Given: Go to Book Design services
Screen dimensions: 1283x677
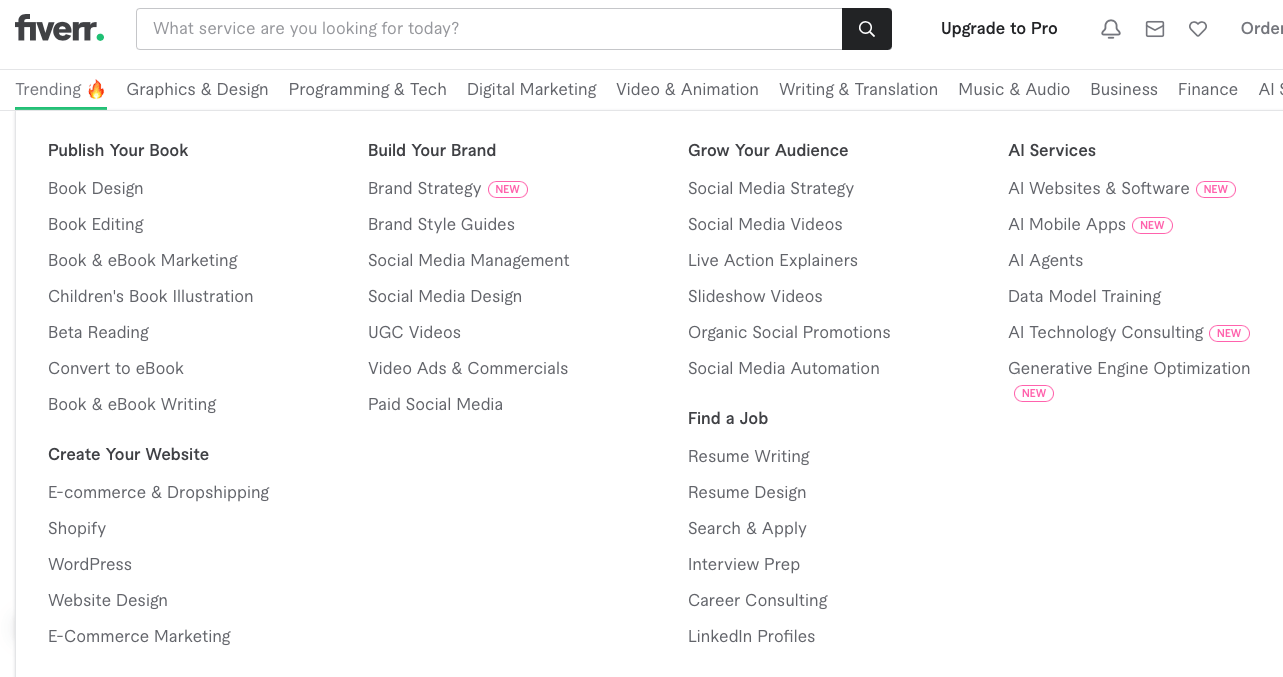Looking at the screenshot, I should pyautogui.click(x=96, y=188).
